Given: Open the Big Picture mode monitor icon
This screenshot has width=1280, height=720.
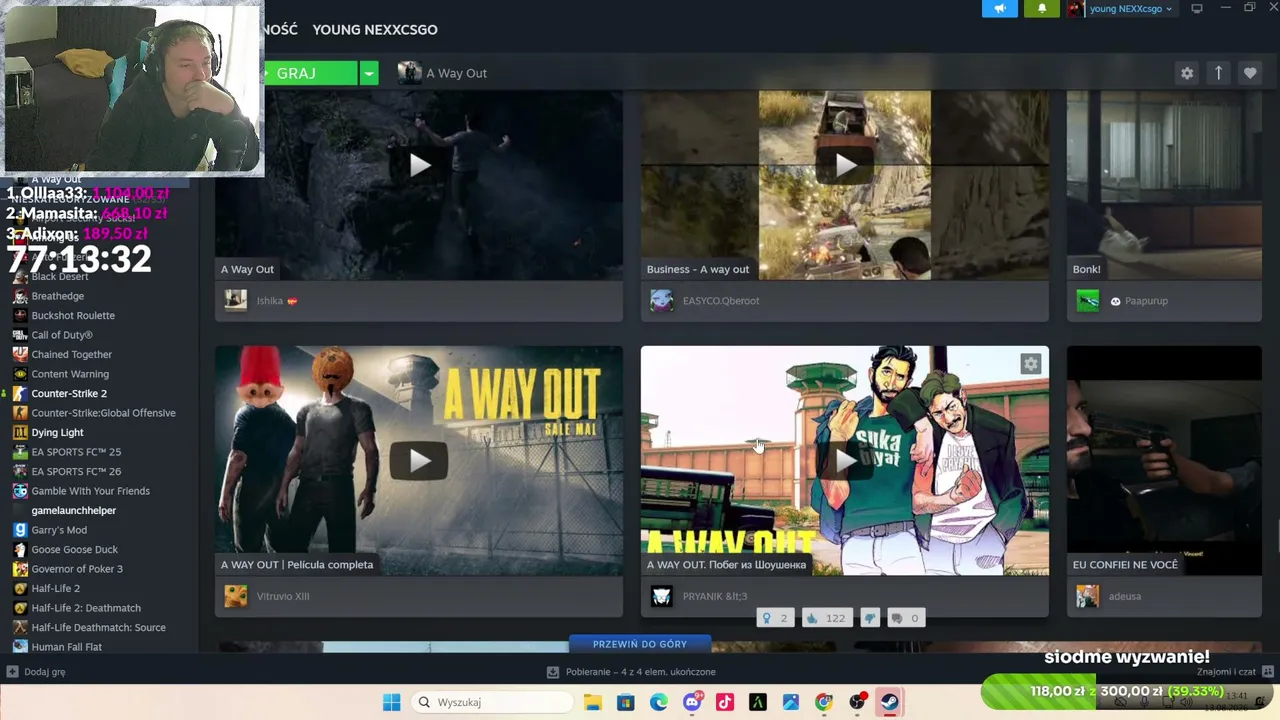Looking at the screenshot, I should [x=1197, y=9].
